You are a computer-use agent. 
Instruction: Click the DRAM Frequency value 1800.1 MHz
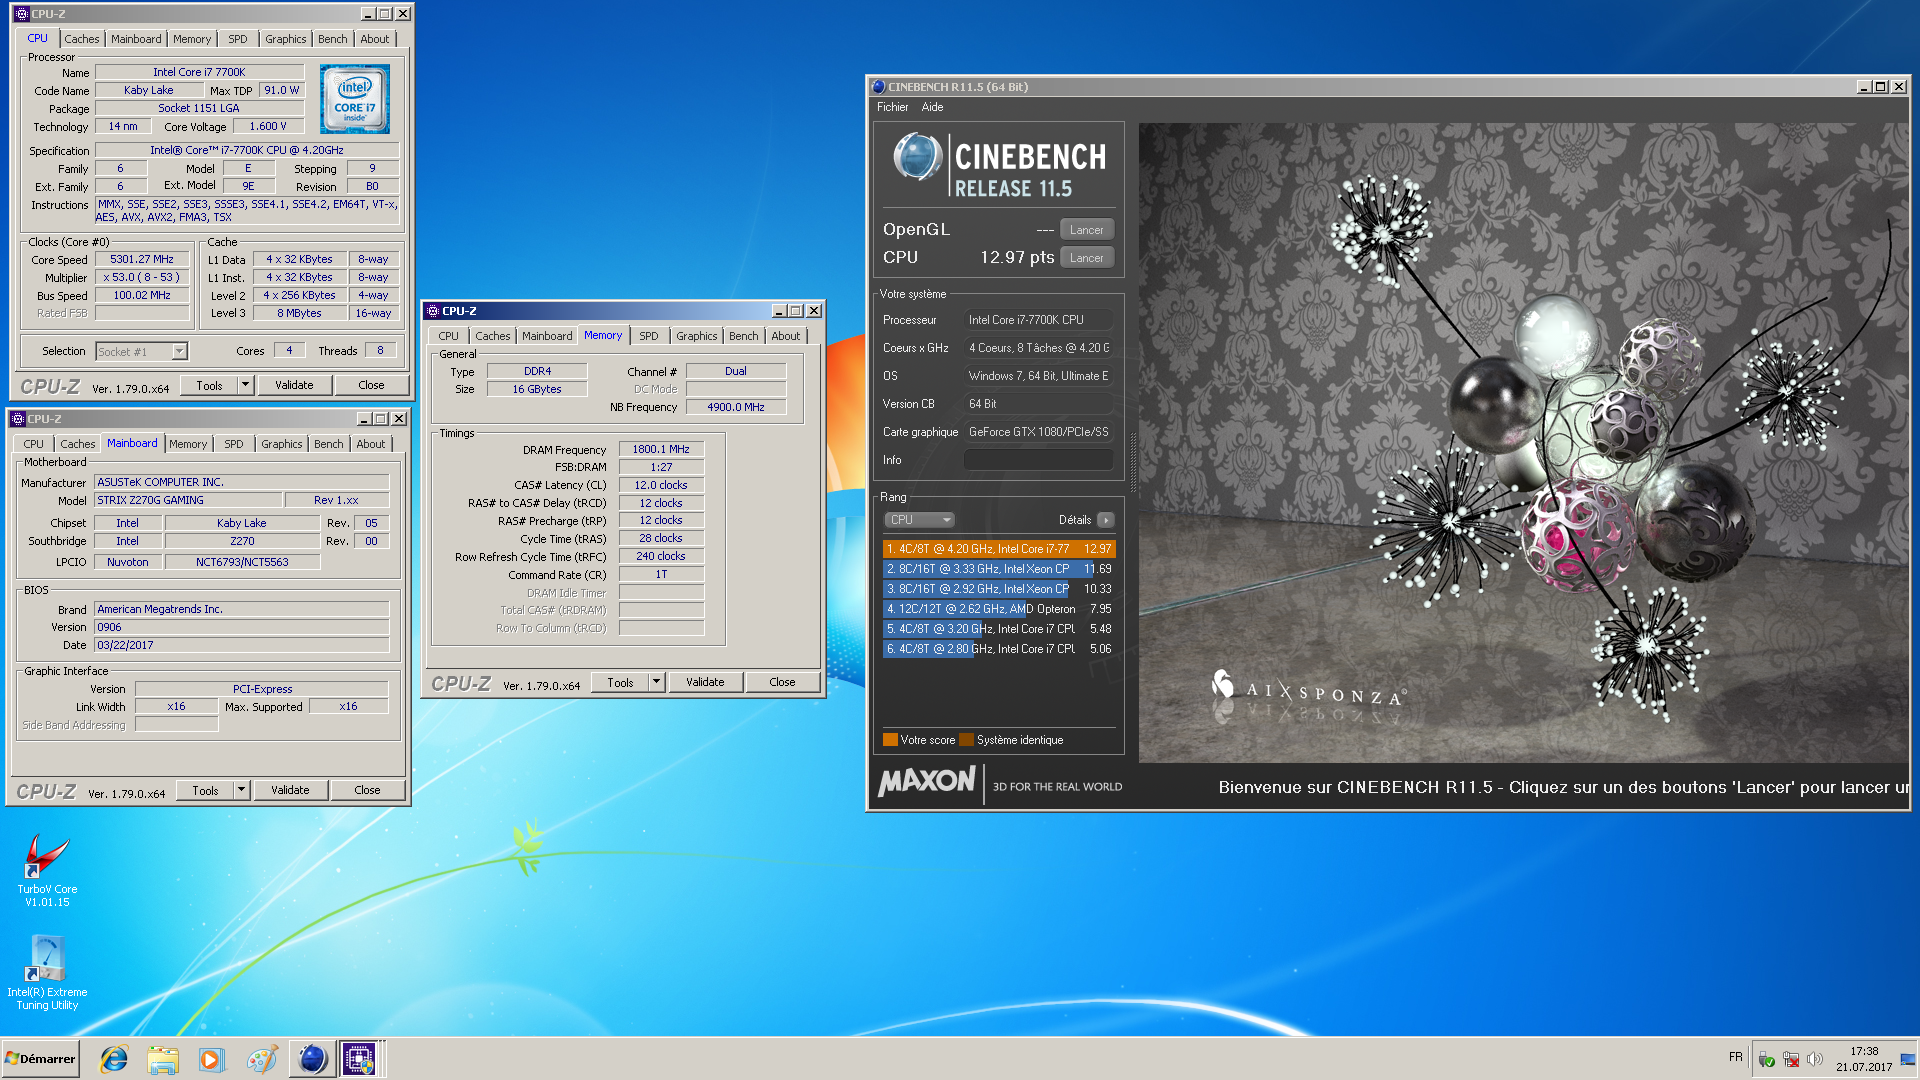[661, 450]
